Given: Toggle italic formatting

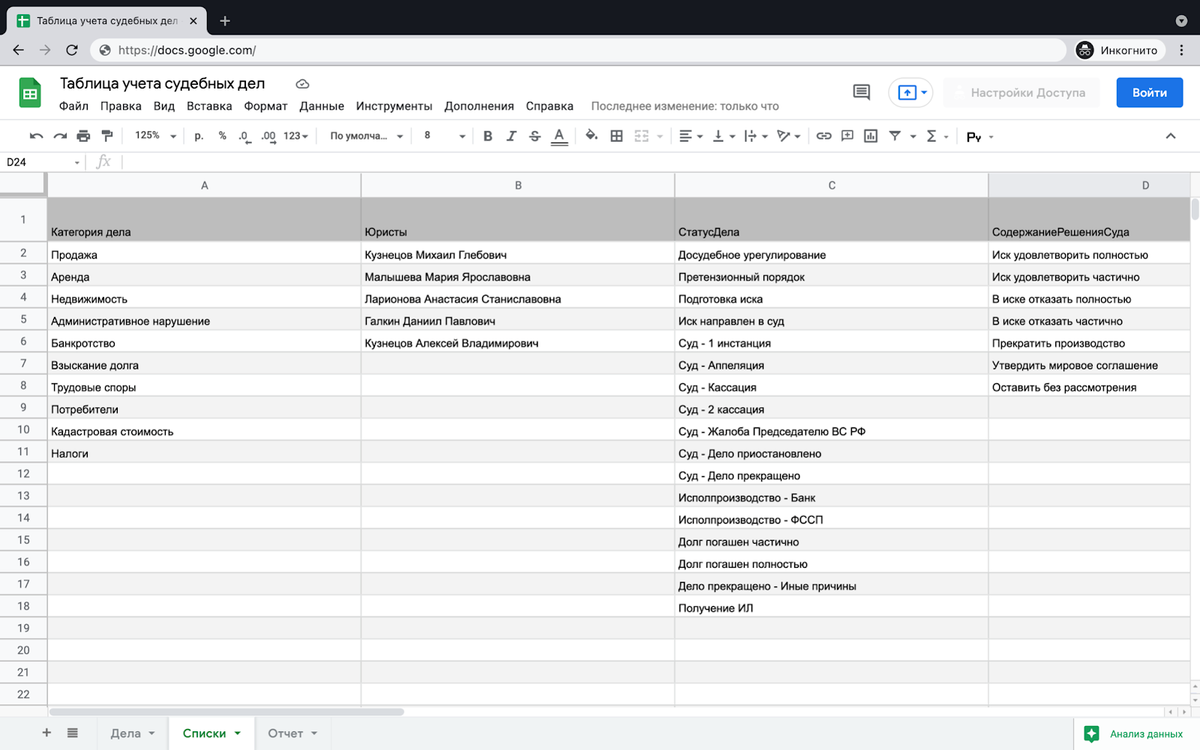Looking at the screenshot, I should tap(511, 136).
